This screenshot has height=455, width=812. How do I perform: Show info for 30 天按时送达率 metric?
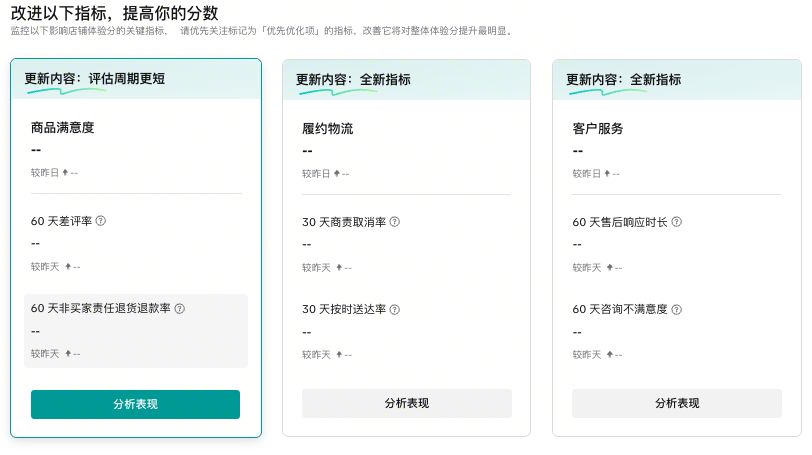394,309
